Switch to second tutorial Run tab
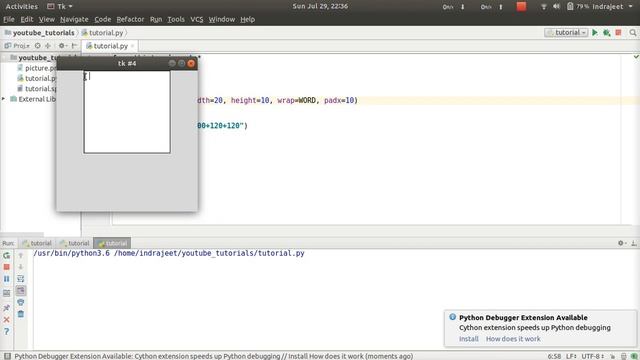This screenshot has height=360, width=640. pos(75,243)
